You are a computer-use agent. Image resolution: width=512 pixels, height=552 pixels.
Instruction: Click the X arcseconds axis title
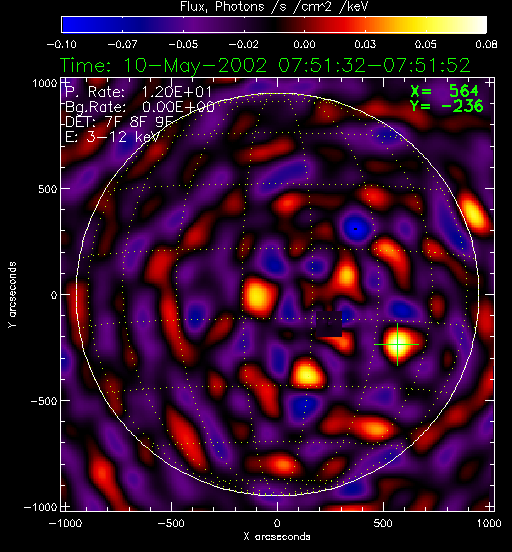(x=277, y=537)
